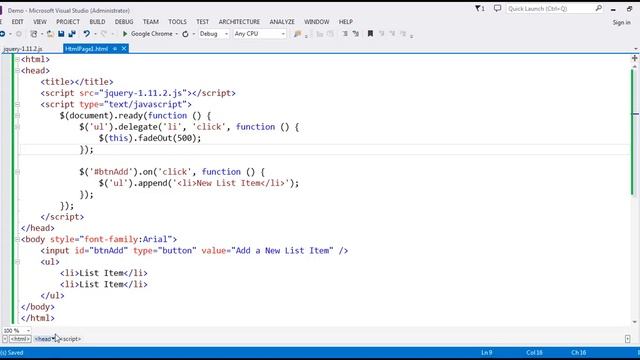640x360 pixels.
Task: Toggle bookmark on current line
Action: pyautogui.click(x=370, y=34)
